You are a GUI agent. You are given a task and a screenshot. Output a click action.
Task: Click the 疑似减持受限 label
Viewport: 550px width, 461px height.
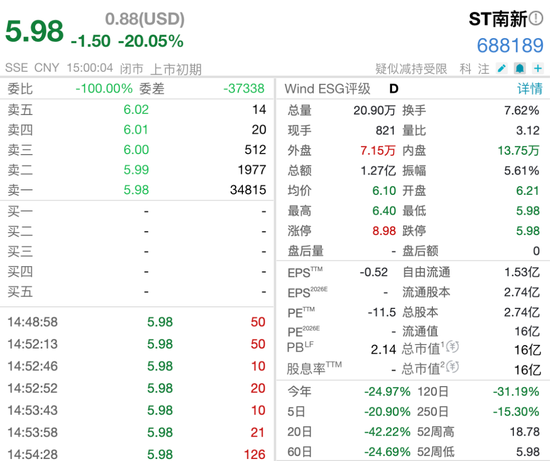click(x=411, y=69)
